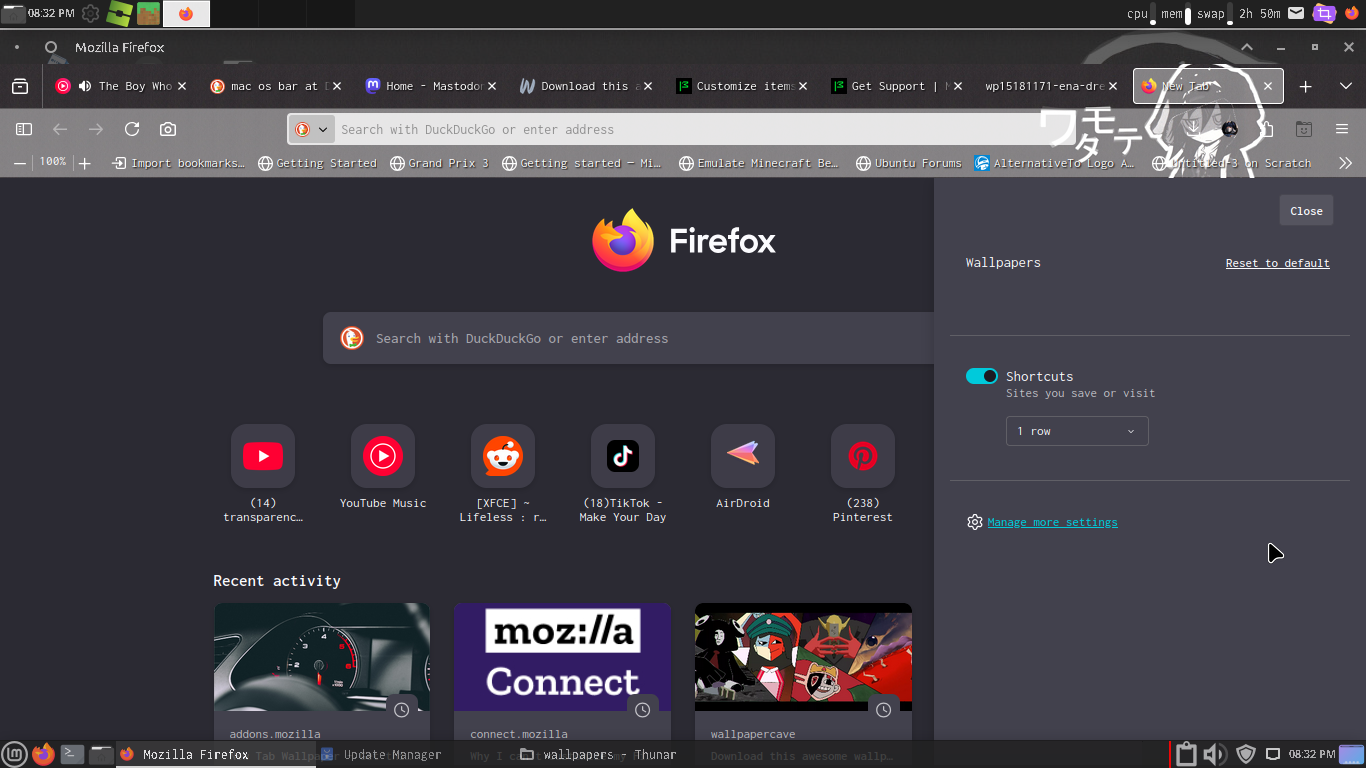
Task: Go back with the toolbar back arrow
Action: [x=60, y=129]
